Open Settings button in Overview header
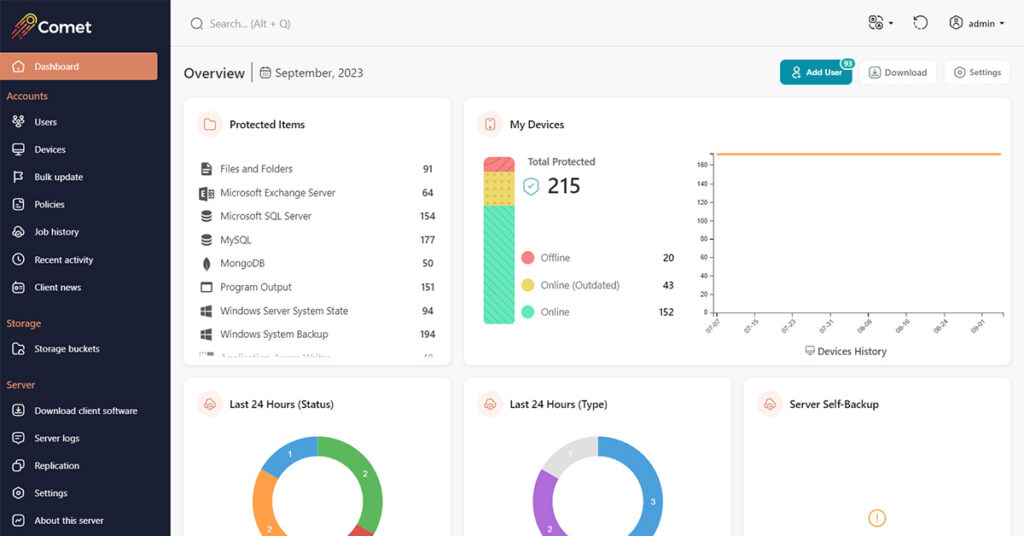Image resolution: width=1024 pixels, height=536 pixels. (977, 72)
